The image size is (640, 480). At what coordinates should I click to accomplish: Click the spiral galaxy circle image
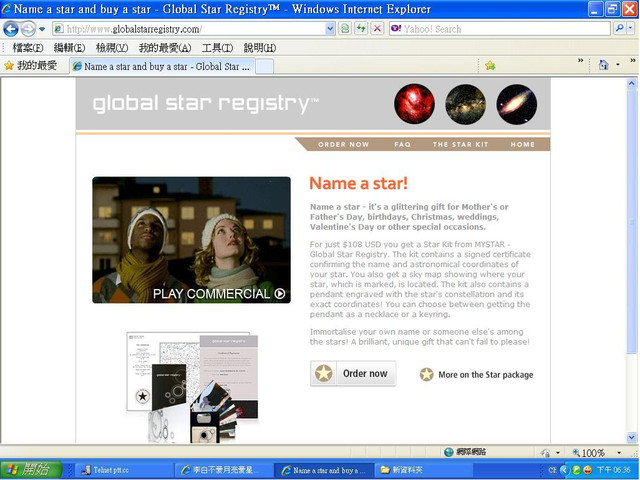pyautogui.click(x=517, y=104)
